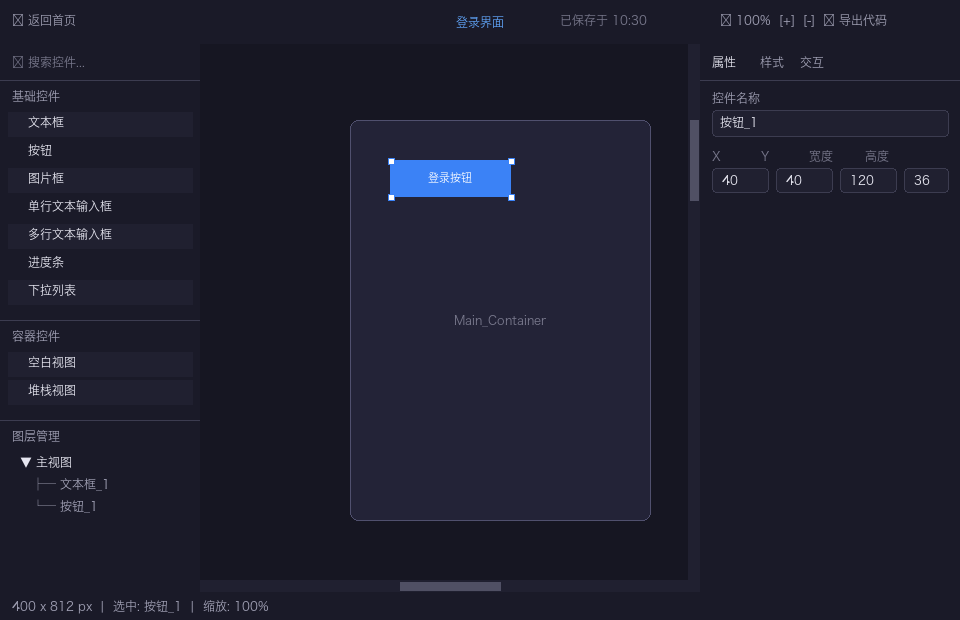Select the 文本框_1 layer
Screen dimensions: 960x620
[84, 484]
